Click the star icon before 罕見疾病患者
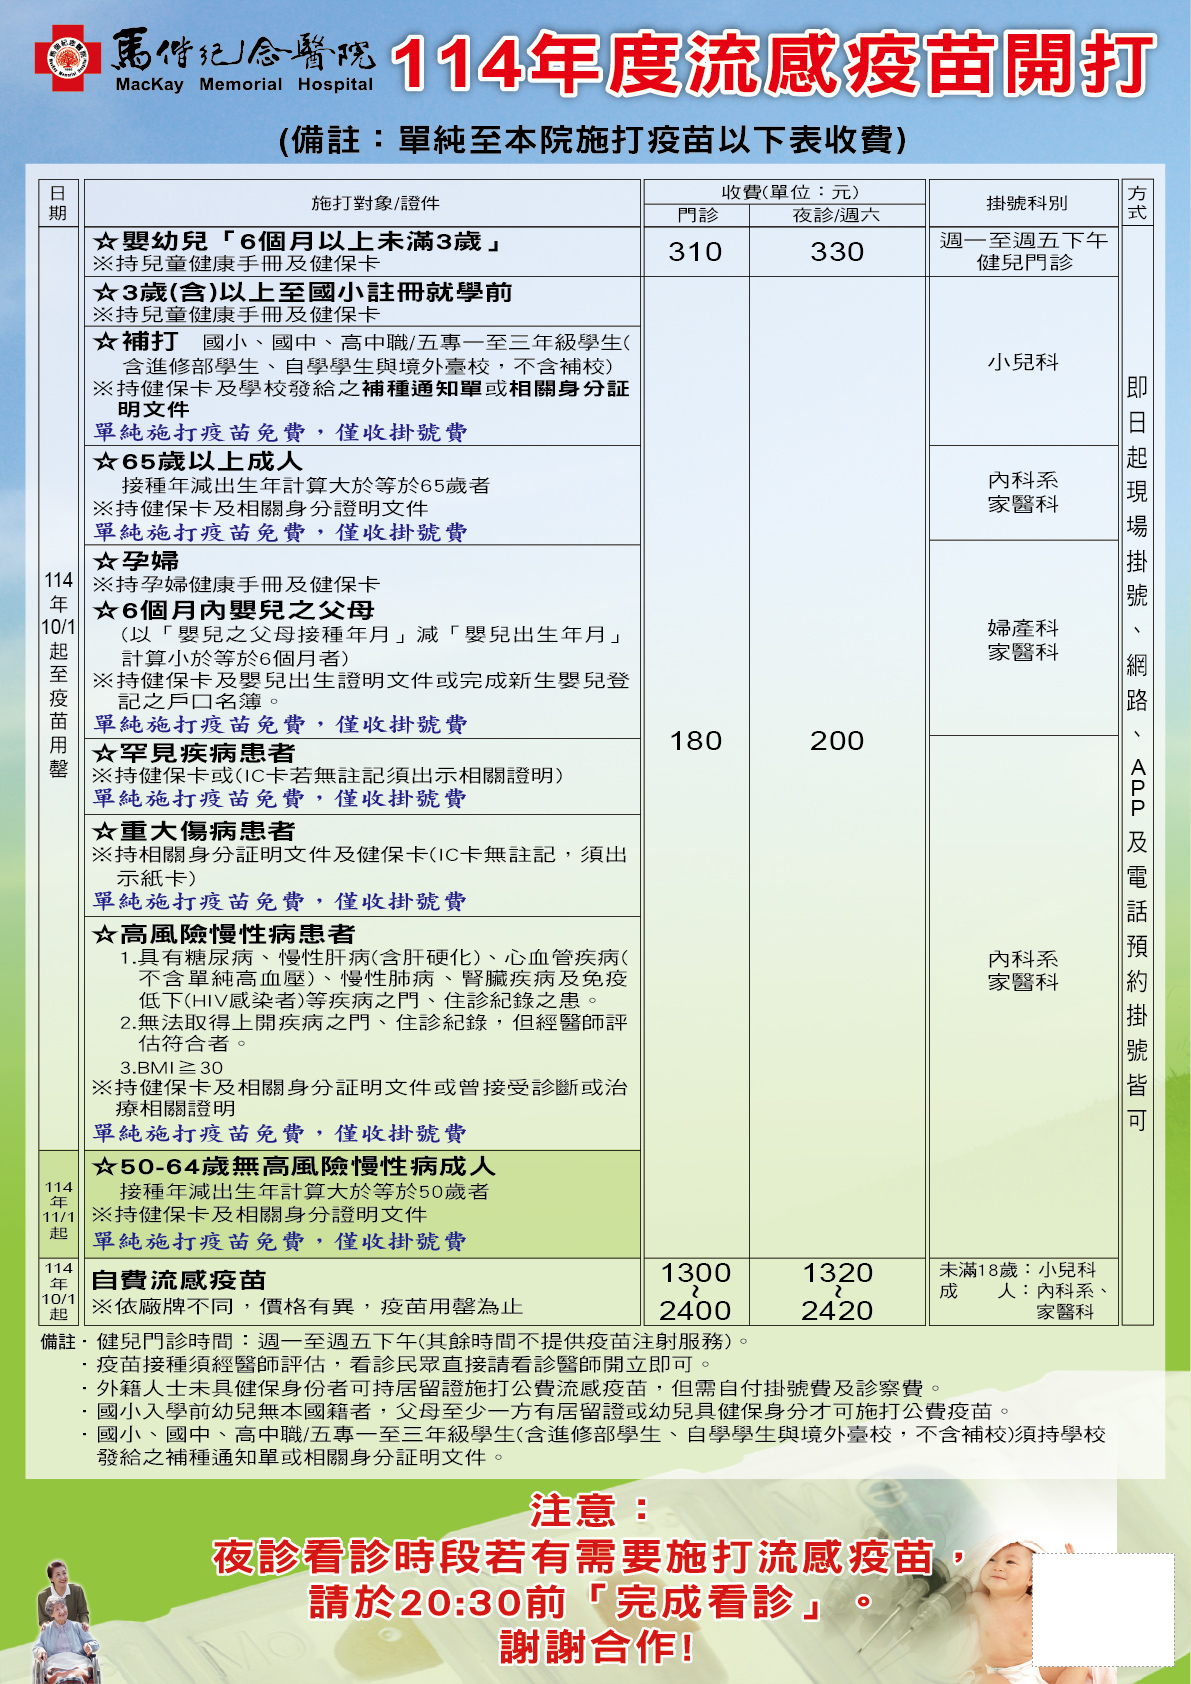The width and height of the screenshot is (1191, 1684). [104, 753]
